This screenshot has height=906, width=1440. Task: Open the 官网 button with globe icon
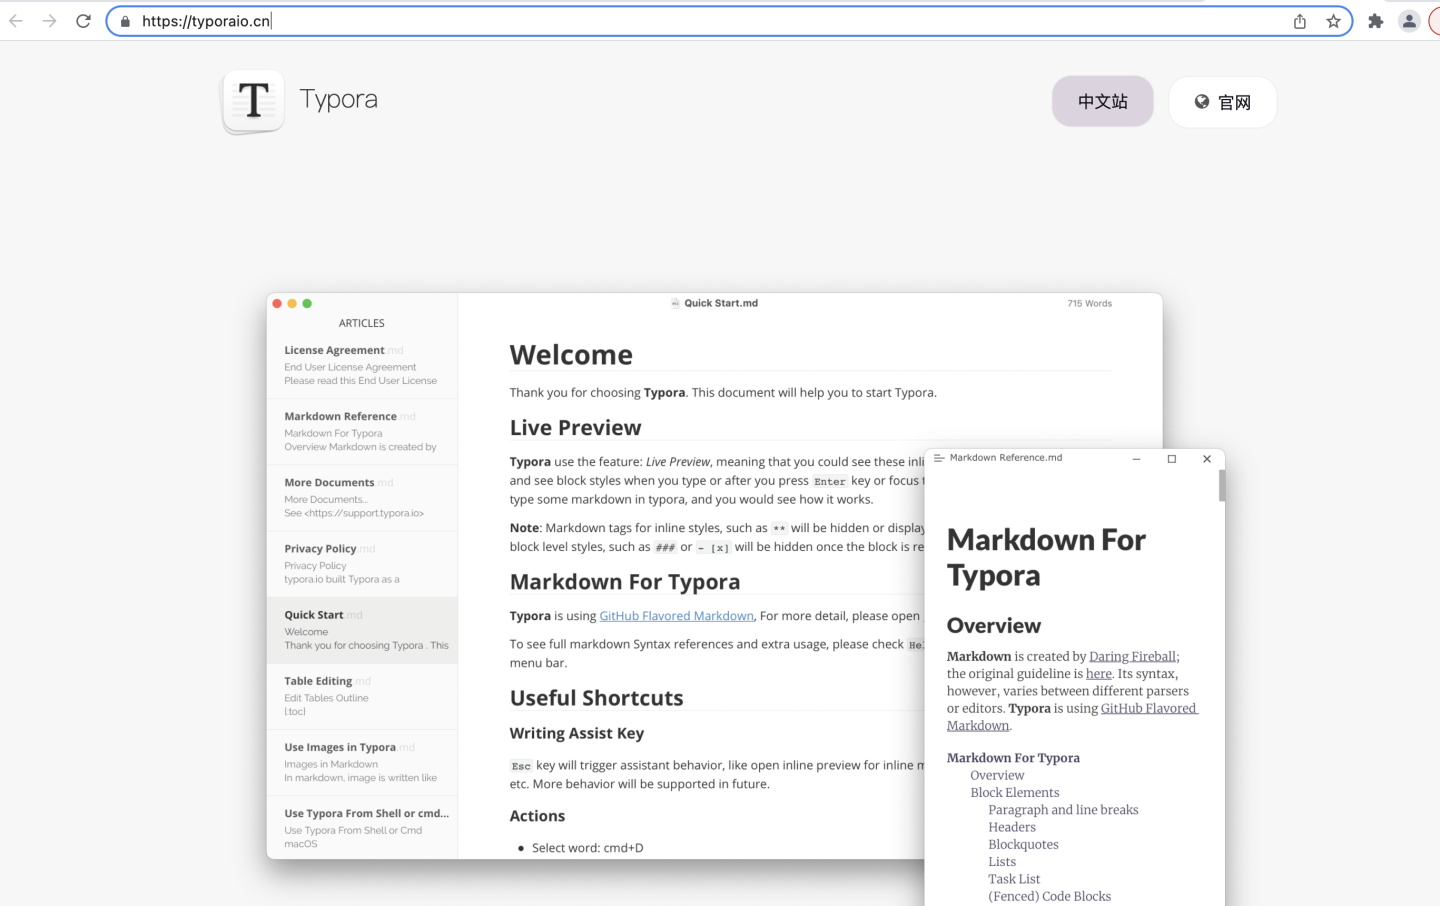(1223, 102)
